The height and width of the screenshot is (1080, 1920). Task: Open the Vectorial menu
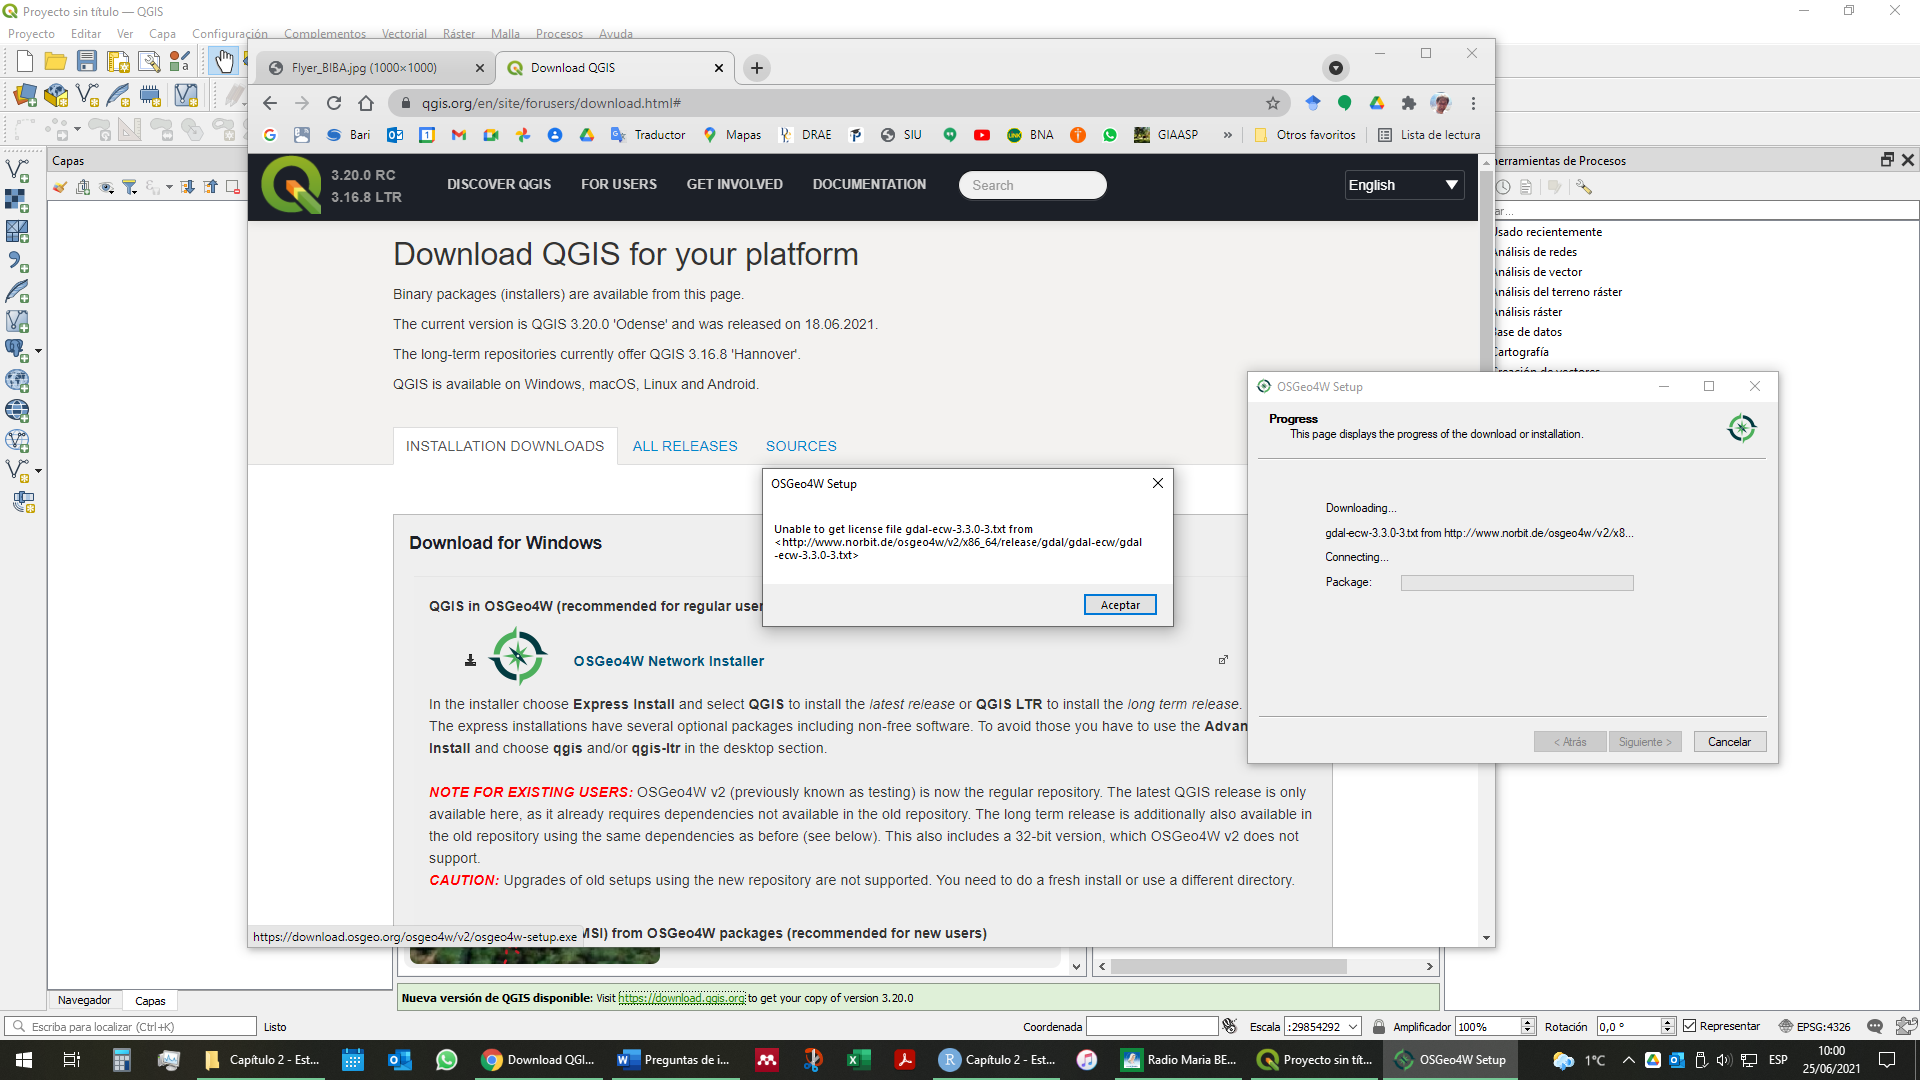[x=404, y=33]
